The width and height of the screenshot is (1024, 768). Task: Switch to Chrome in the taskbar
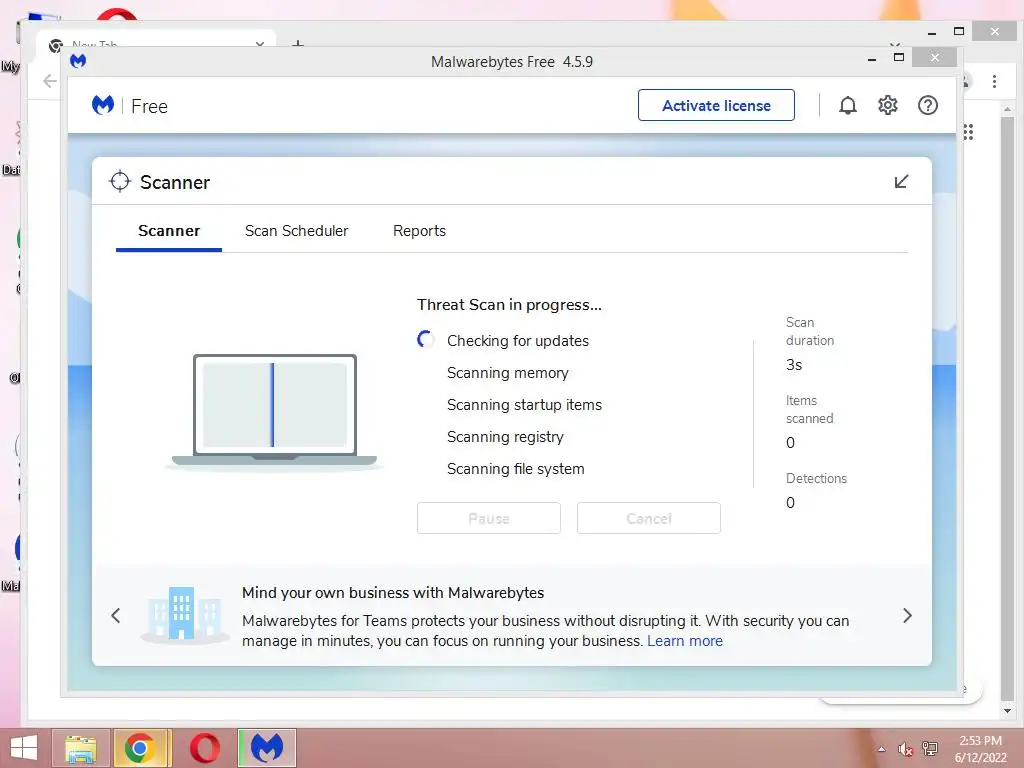point(142,748)
